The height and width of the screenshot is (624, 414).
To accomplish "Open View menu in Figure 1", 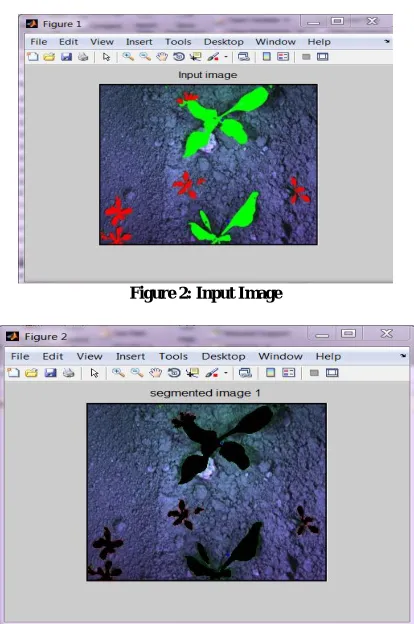I will point(102,42).
